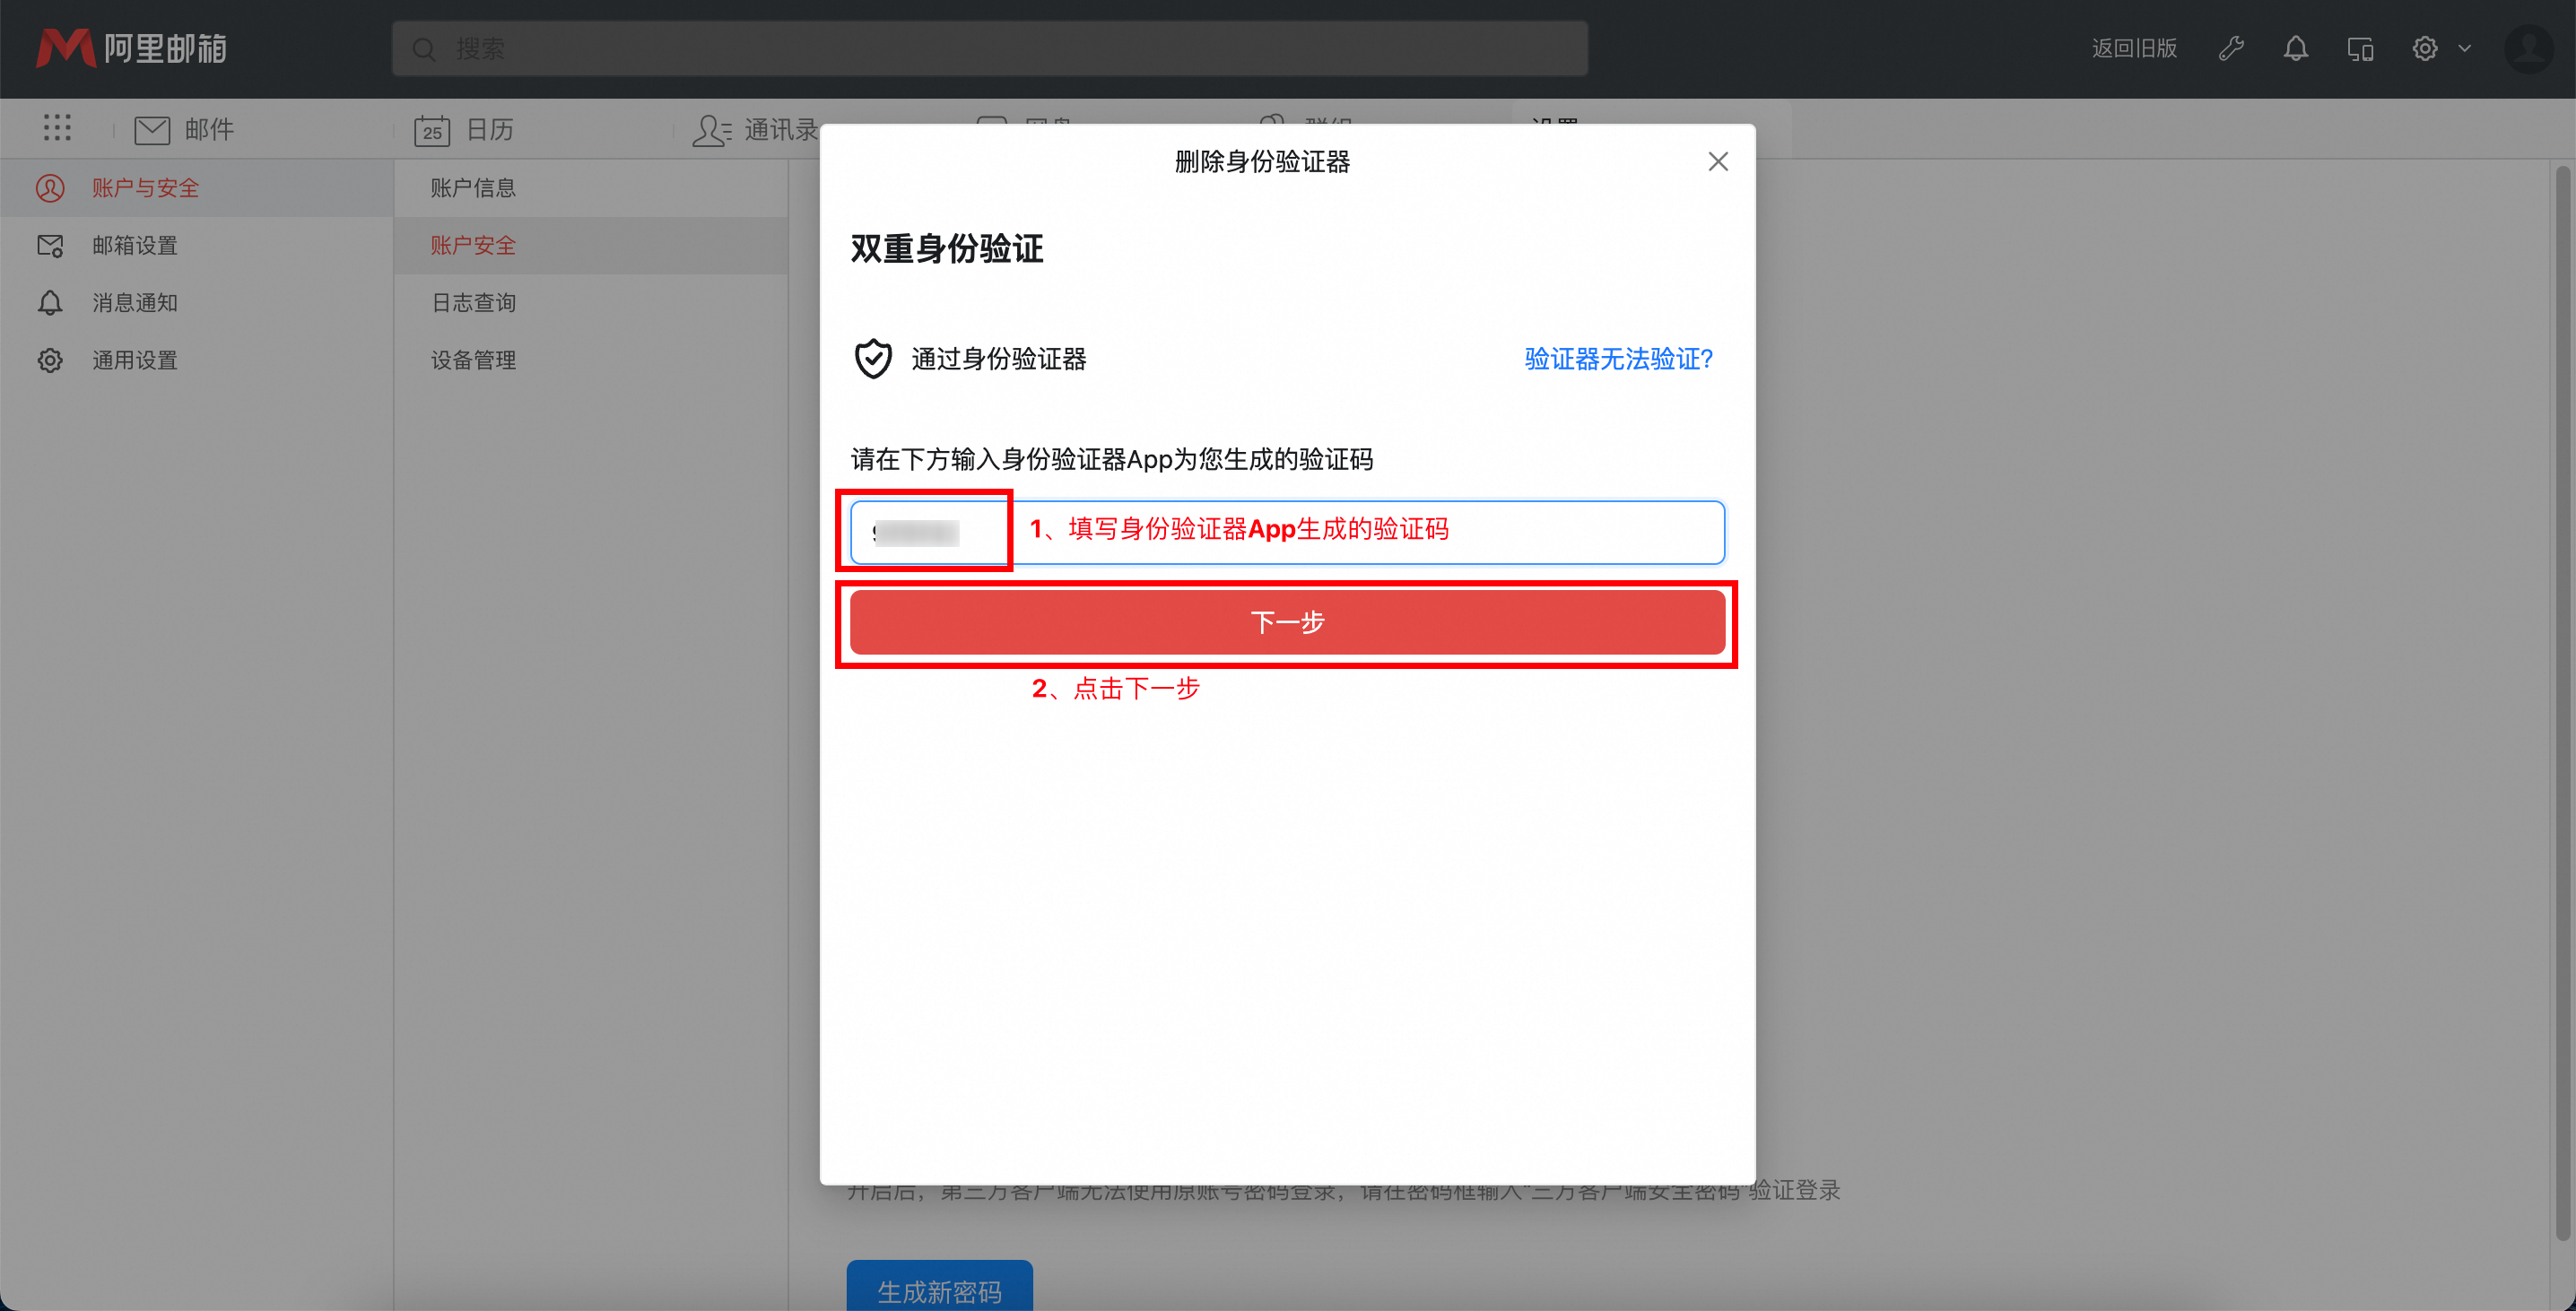Click the Alimail logo
This screenshot has width=2576, height=1311.
coord(132,48)
